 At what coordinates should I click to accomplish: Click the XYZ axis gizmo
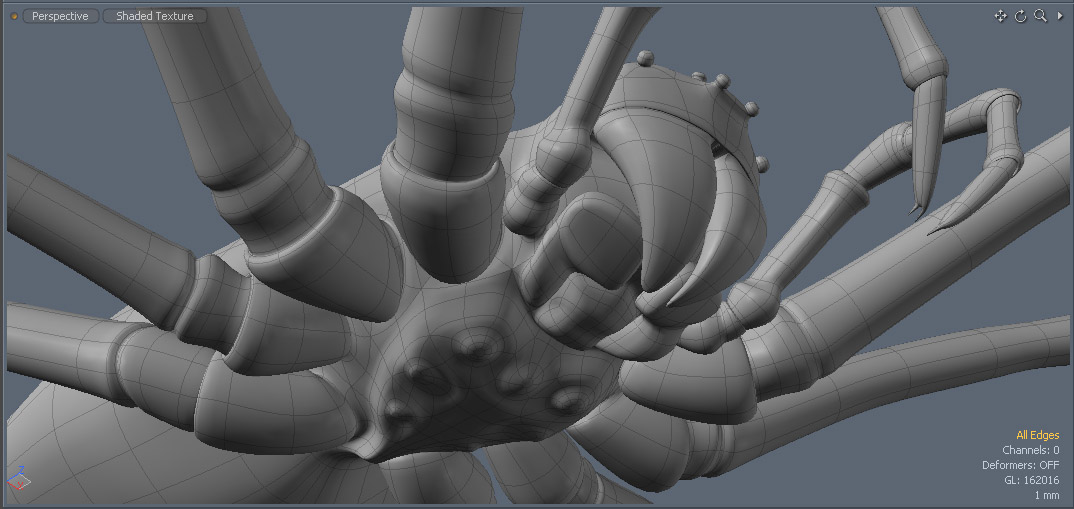(18, 480)
